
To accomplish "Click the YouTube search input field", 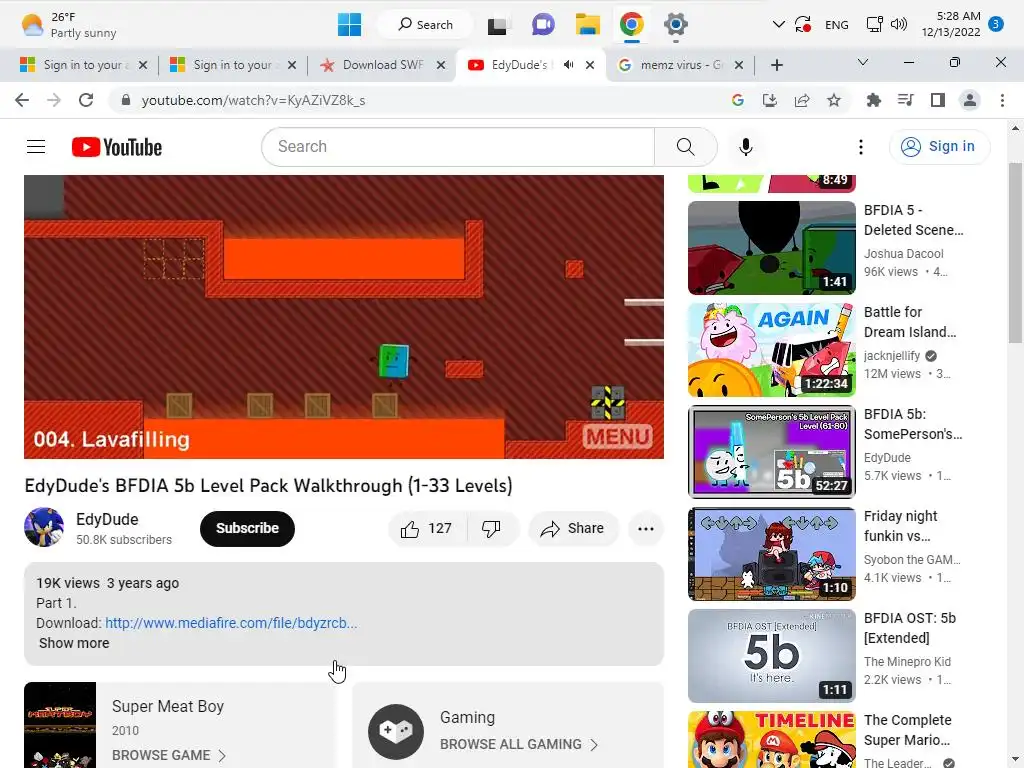I will coord(458,147).
